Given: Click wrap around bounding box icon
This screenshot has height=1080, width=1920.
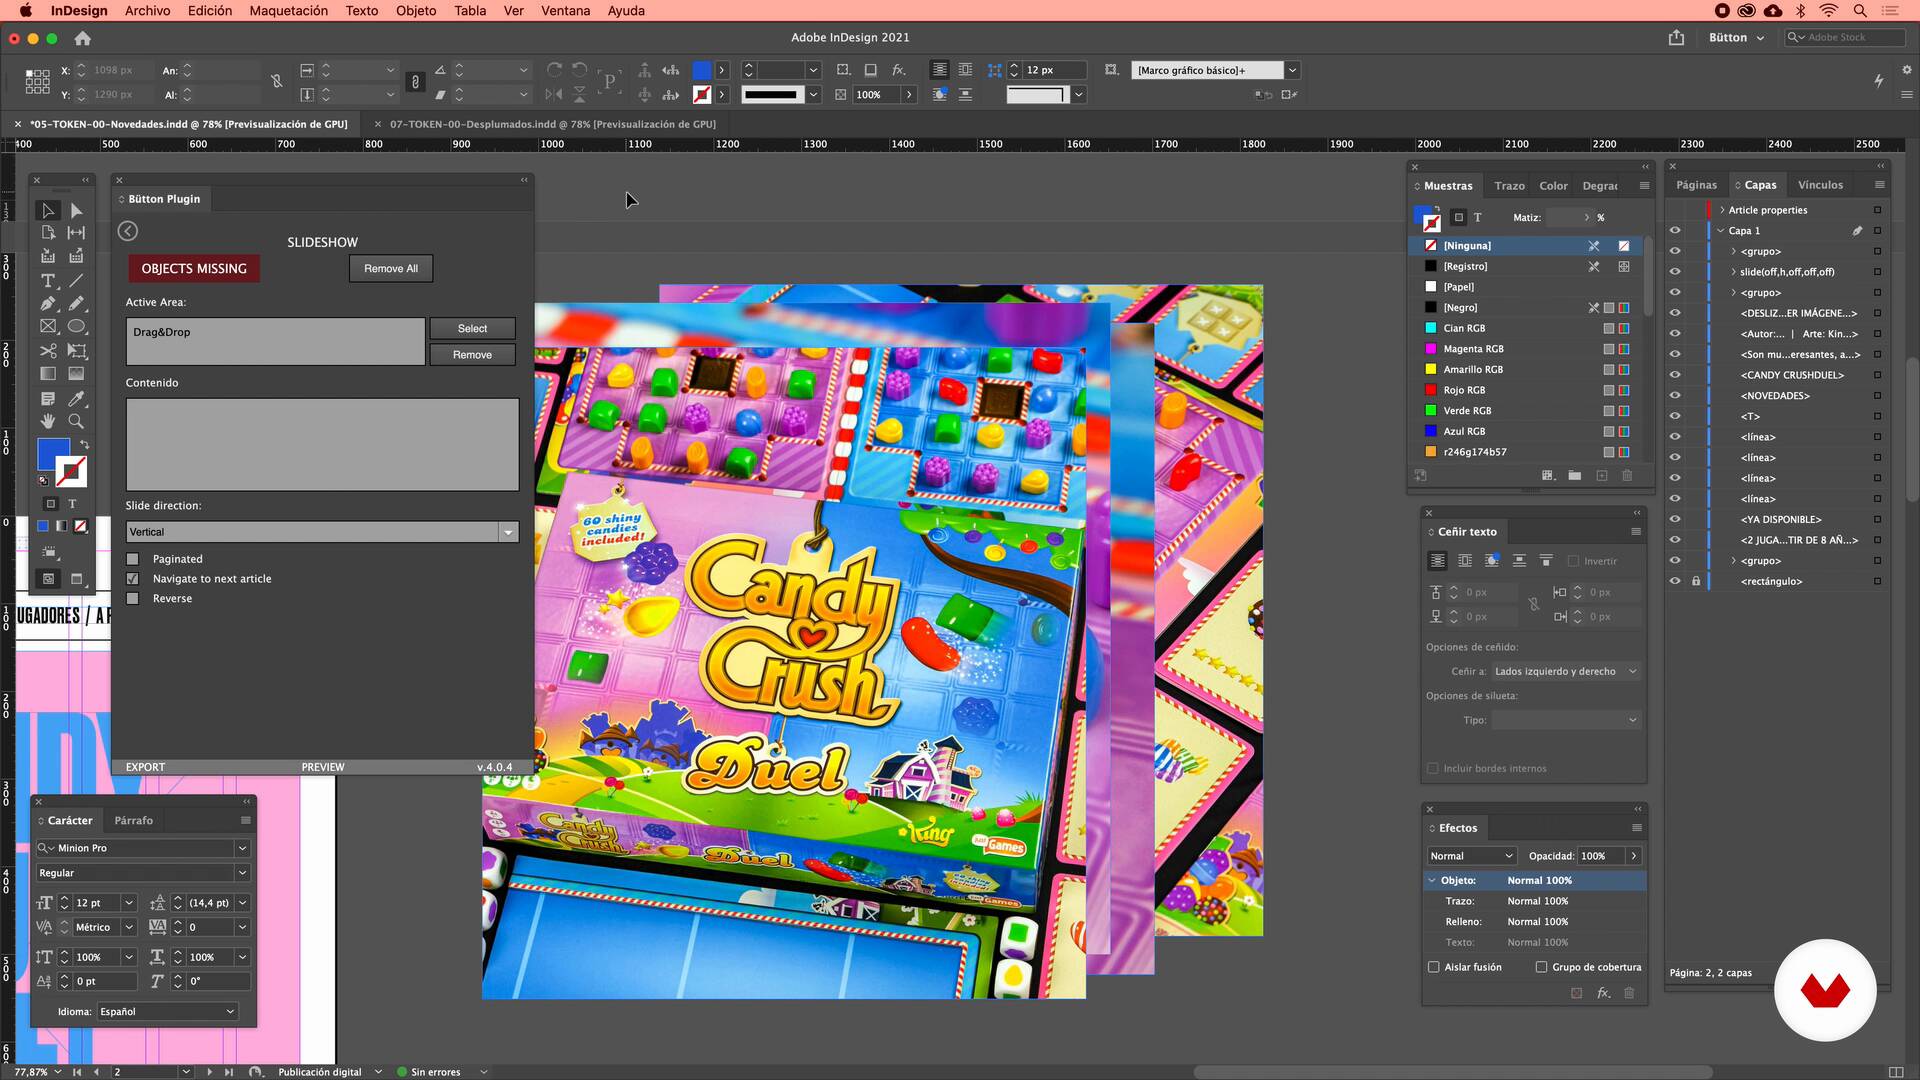Looking at the screenshot, I should (1464, 561).
